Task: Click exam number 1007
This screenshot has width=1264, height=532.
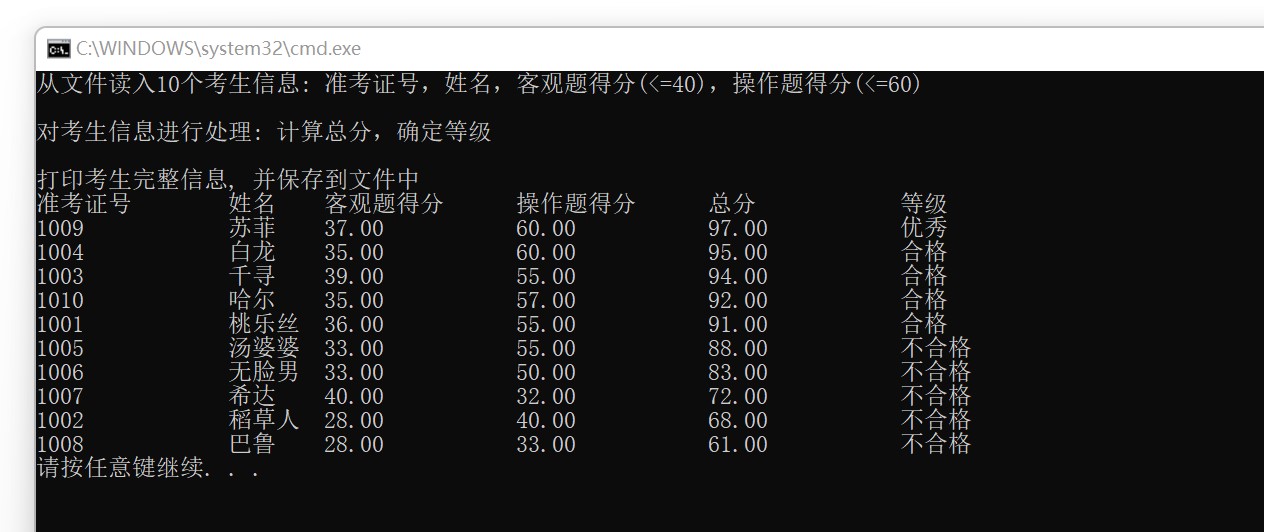Action: click(x=60, y=397)
